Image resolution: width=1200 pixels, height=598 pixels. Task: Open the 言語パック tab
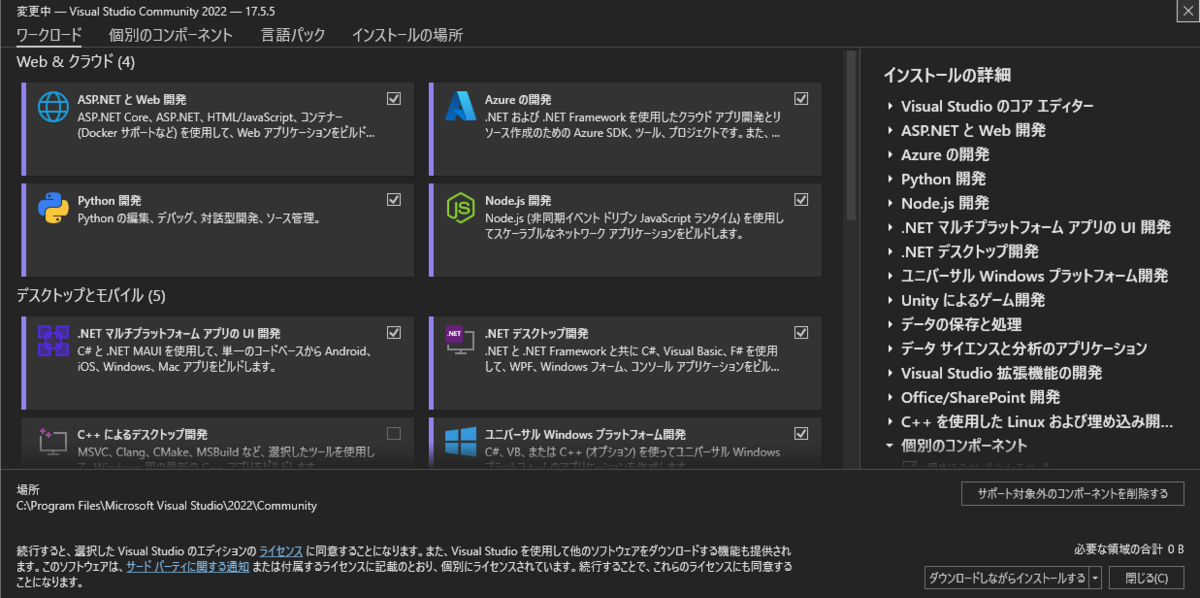[x=293, y=35]
